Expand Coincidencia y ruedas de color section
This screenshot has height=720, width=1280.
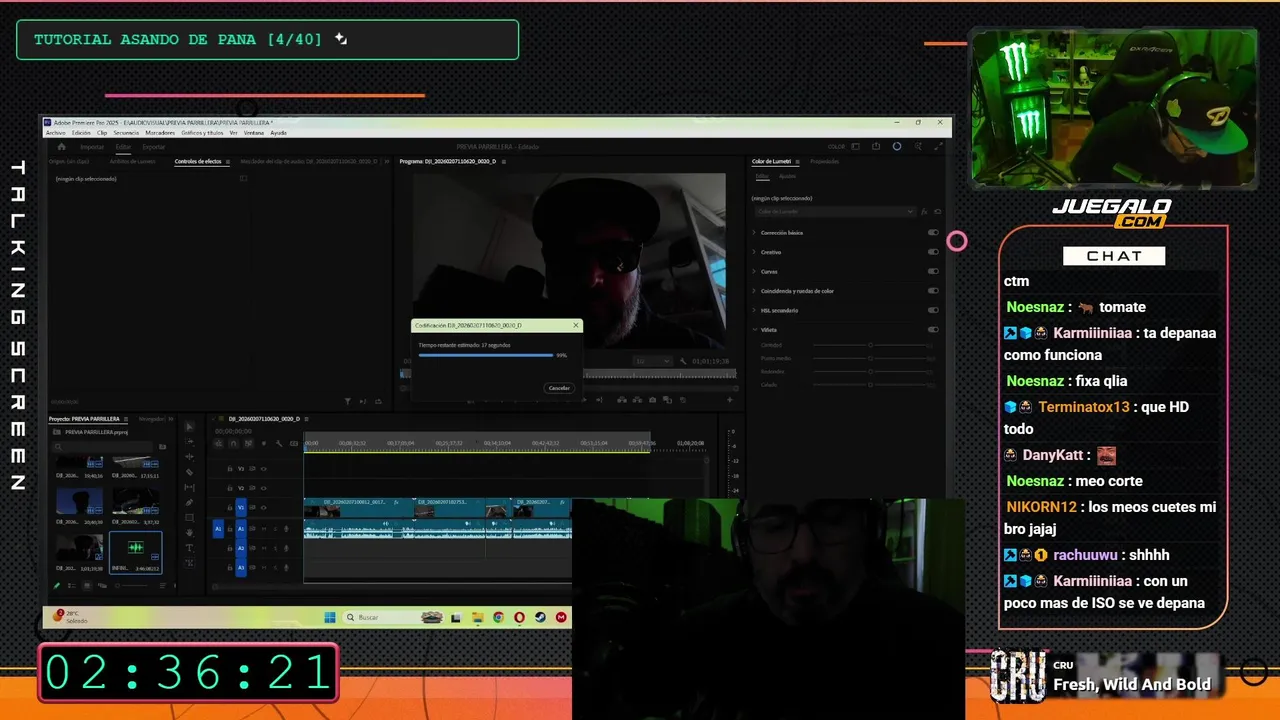pos(754,291)
